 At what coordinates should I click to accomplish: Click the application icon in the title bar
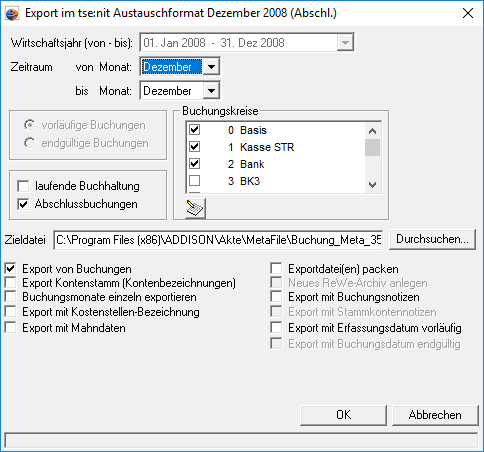coord(12,14)
